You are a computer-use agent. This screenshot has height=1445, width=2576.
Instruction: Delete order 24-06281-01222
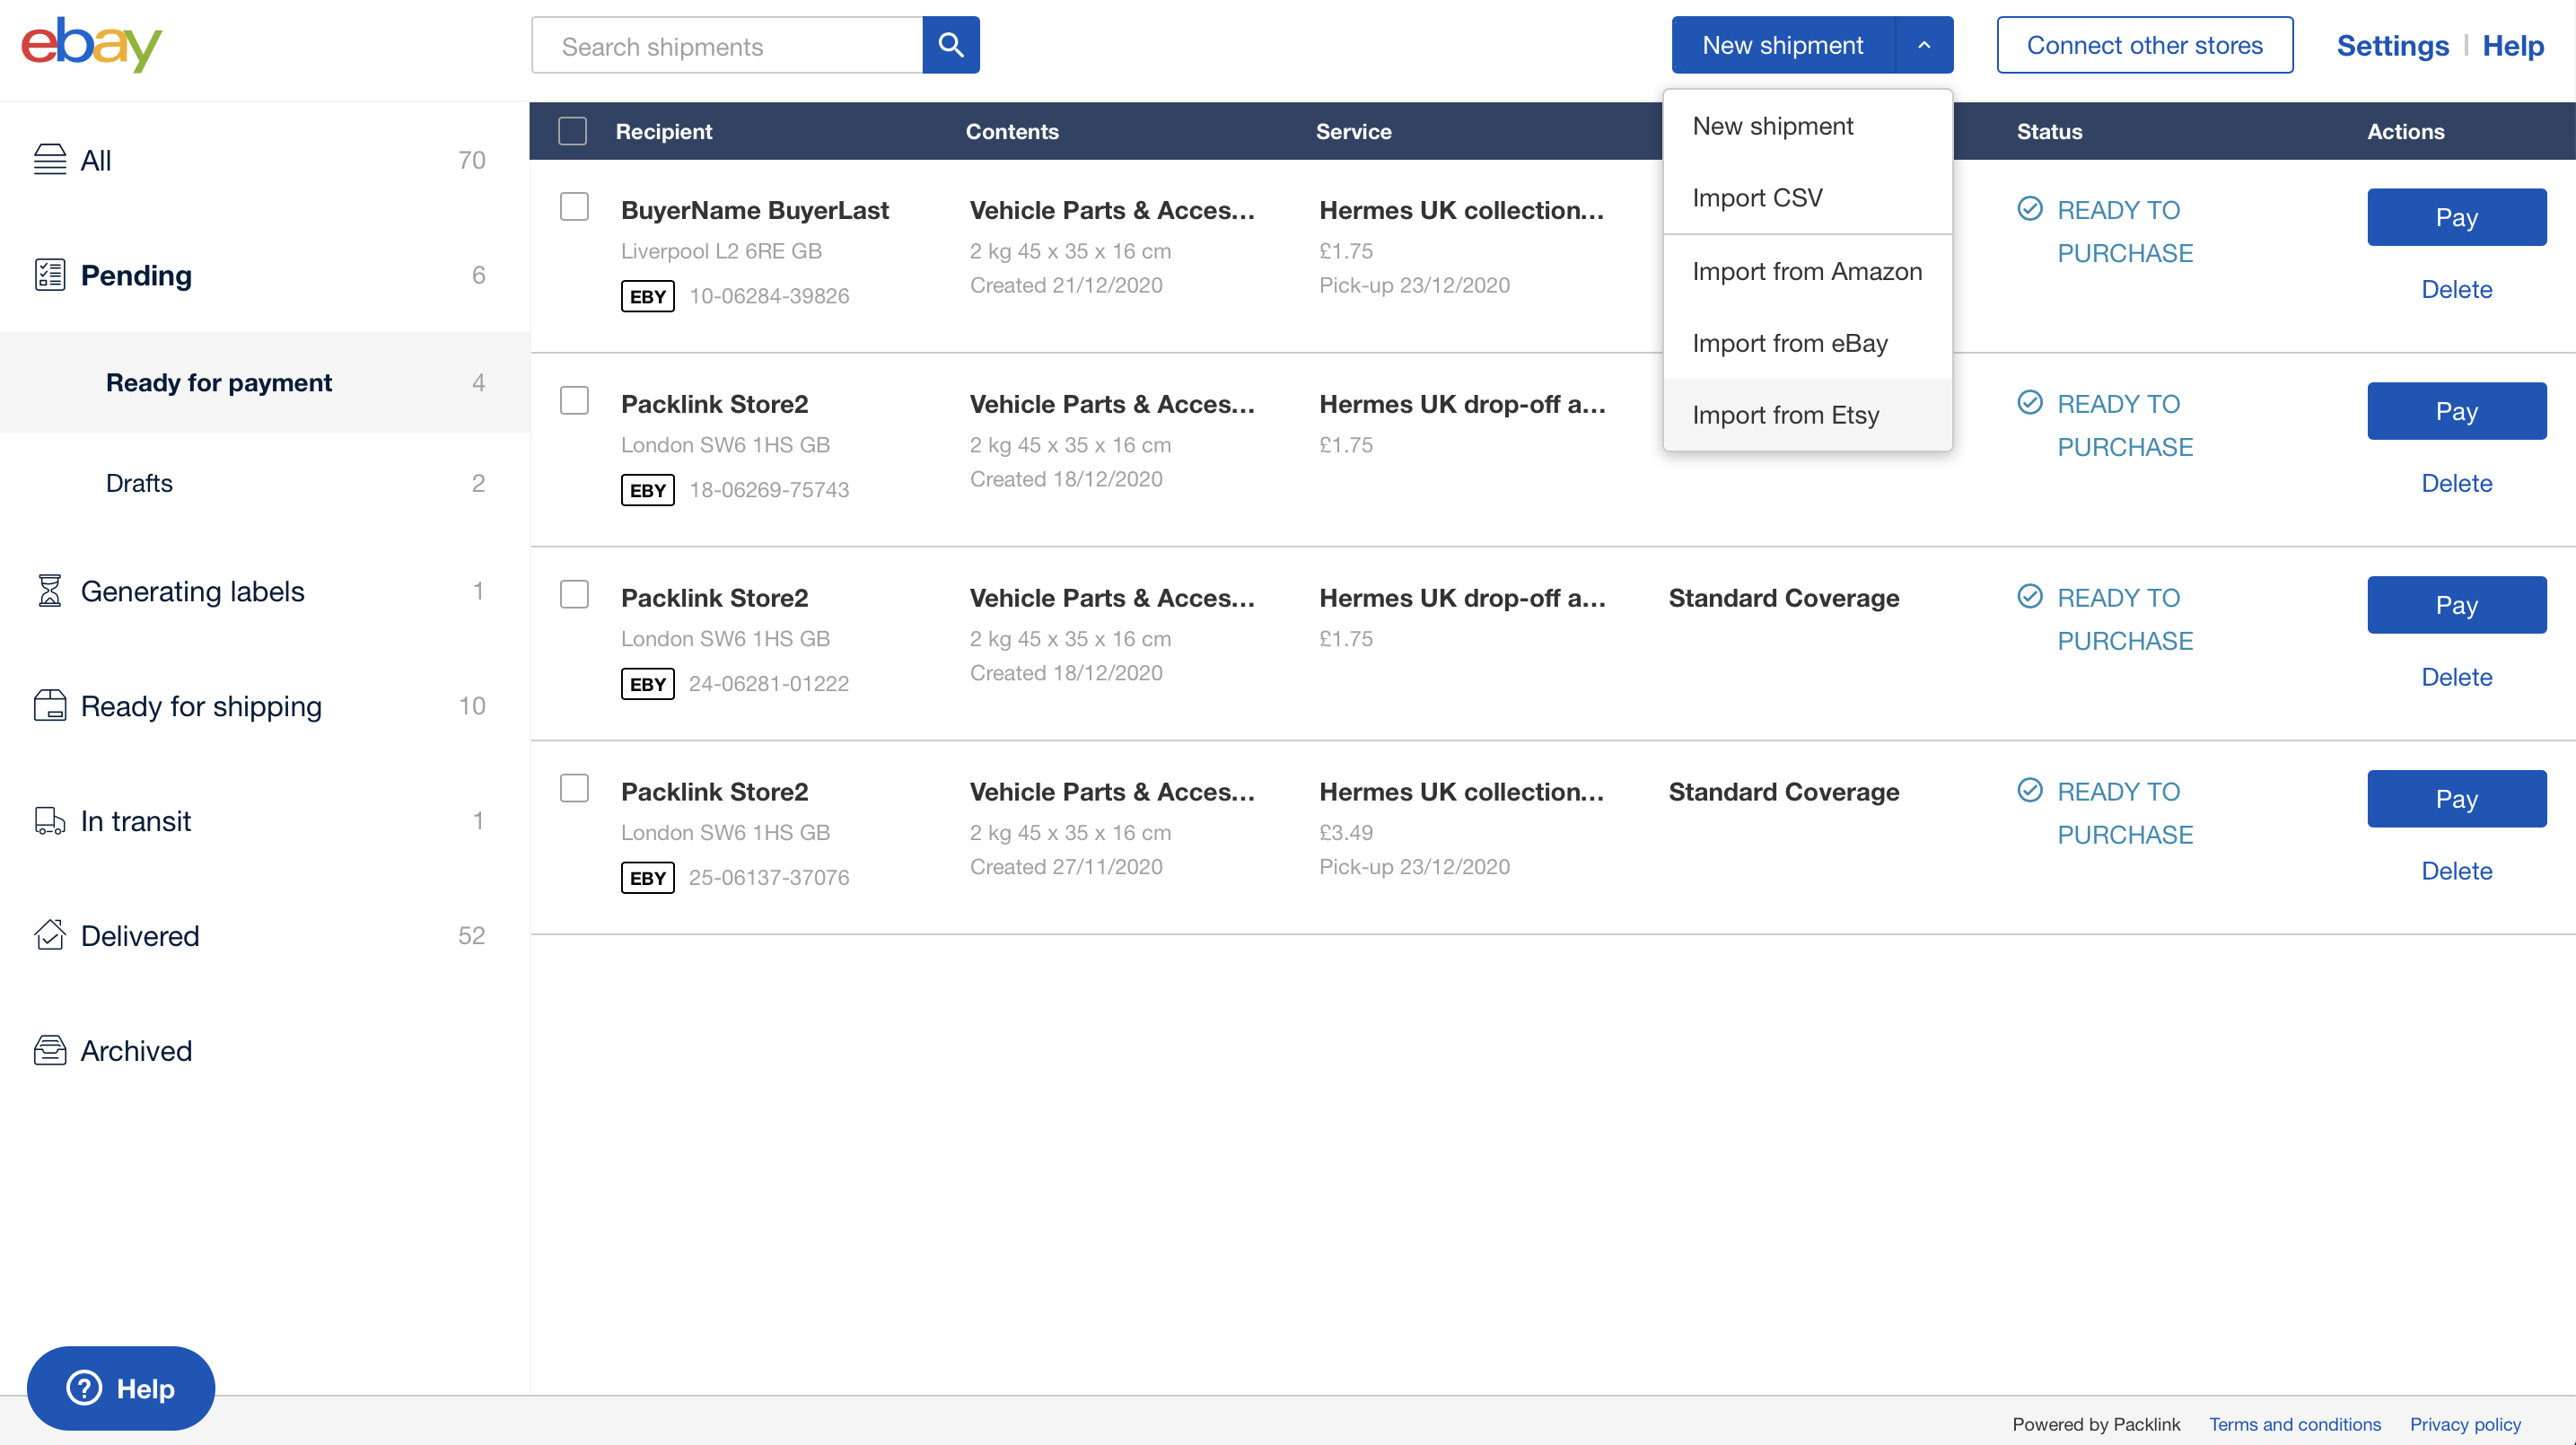(x=2457, y=678)
